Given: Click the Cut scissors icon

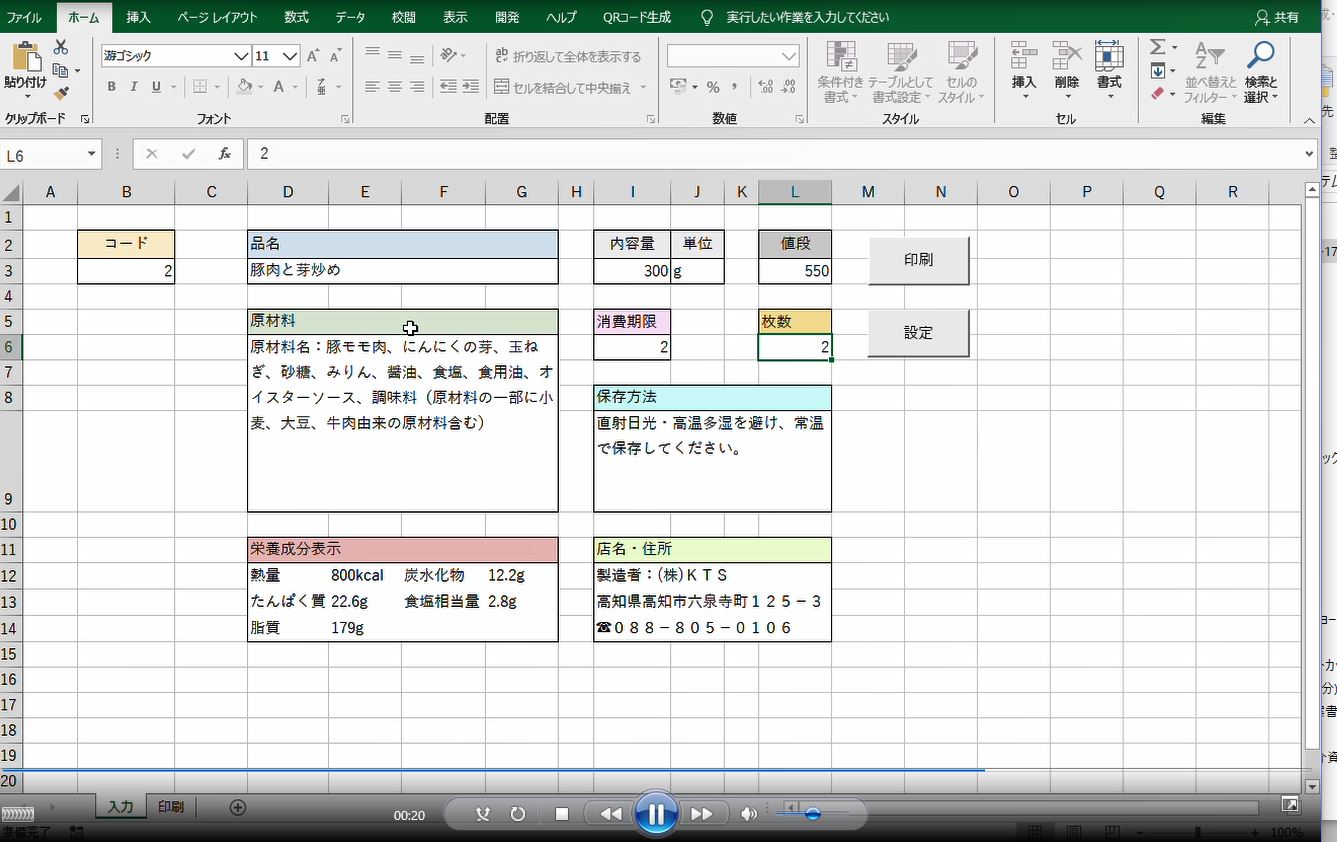Looking at the screenshot, I should (x=61, y=48).
